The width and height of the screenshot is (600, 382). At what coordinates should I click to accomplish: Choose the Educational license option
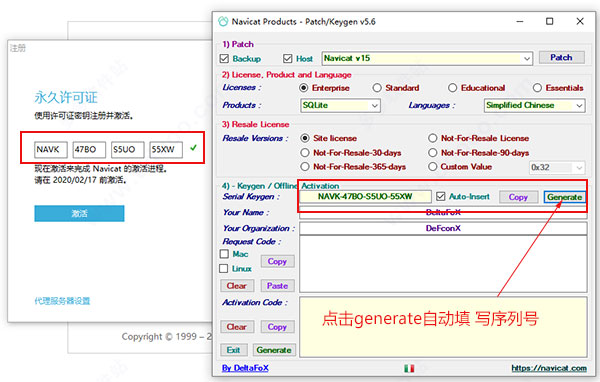tap(452, 88)
